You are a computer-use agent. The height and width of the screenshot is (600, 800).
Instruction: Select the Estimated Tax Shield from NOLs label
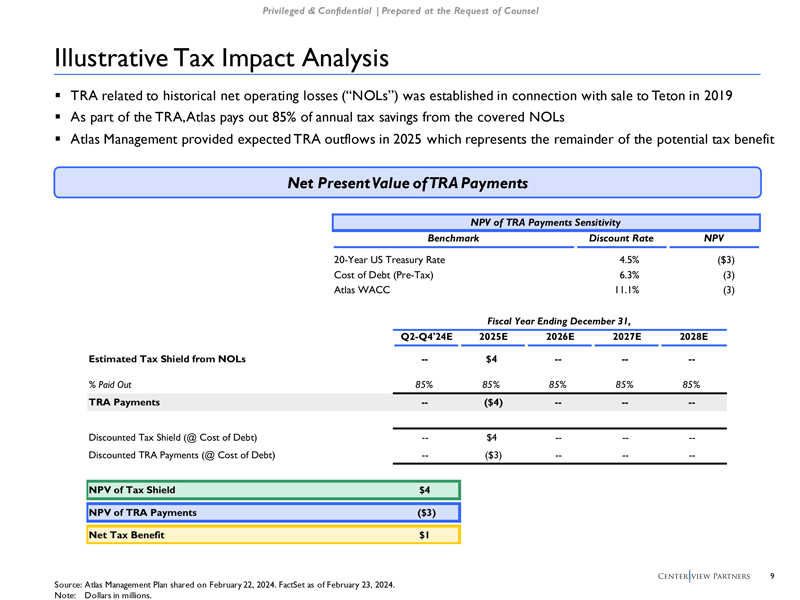click(x=167, y=358)
